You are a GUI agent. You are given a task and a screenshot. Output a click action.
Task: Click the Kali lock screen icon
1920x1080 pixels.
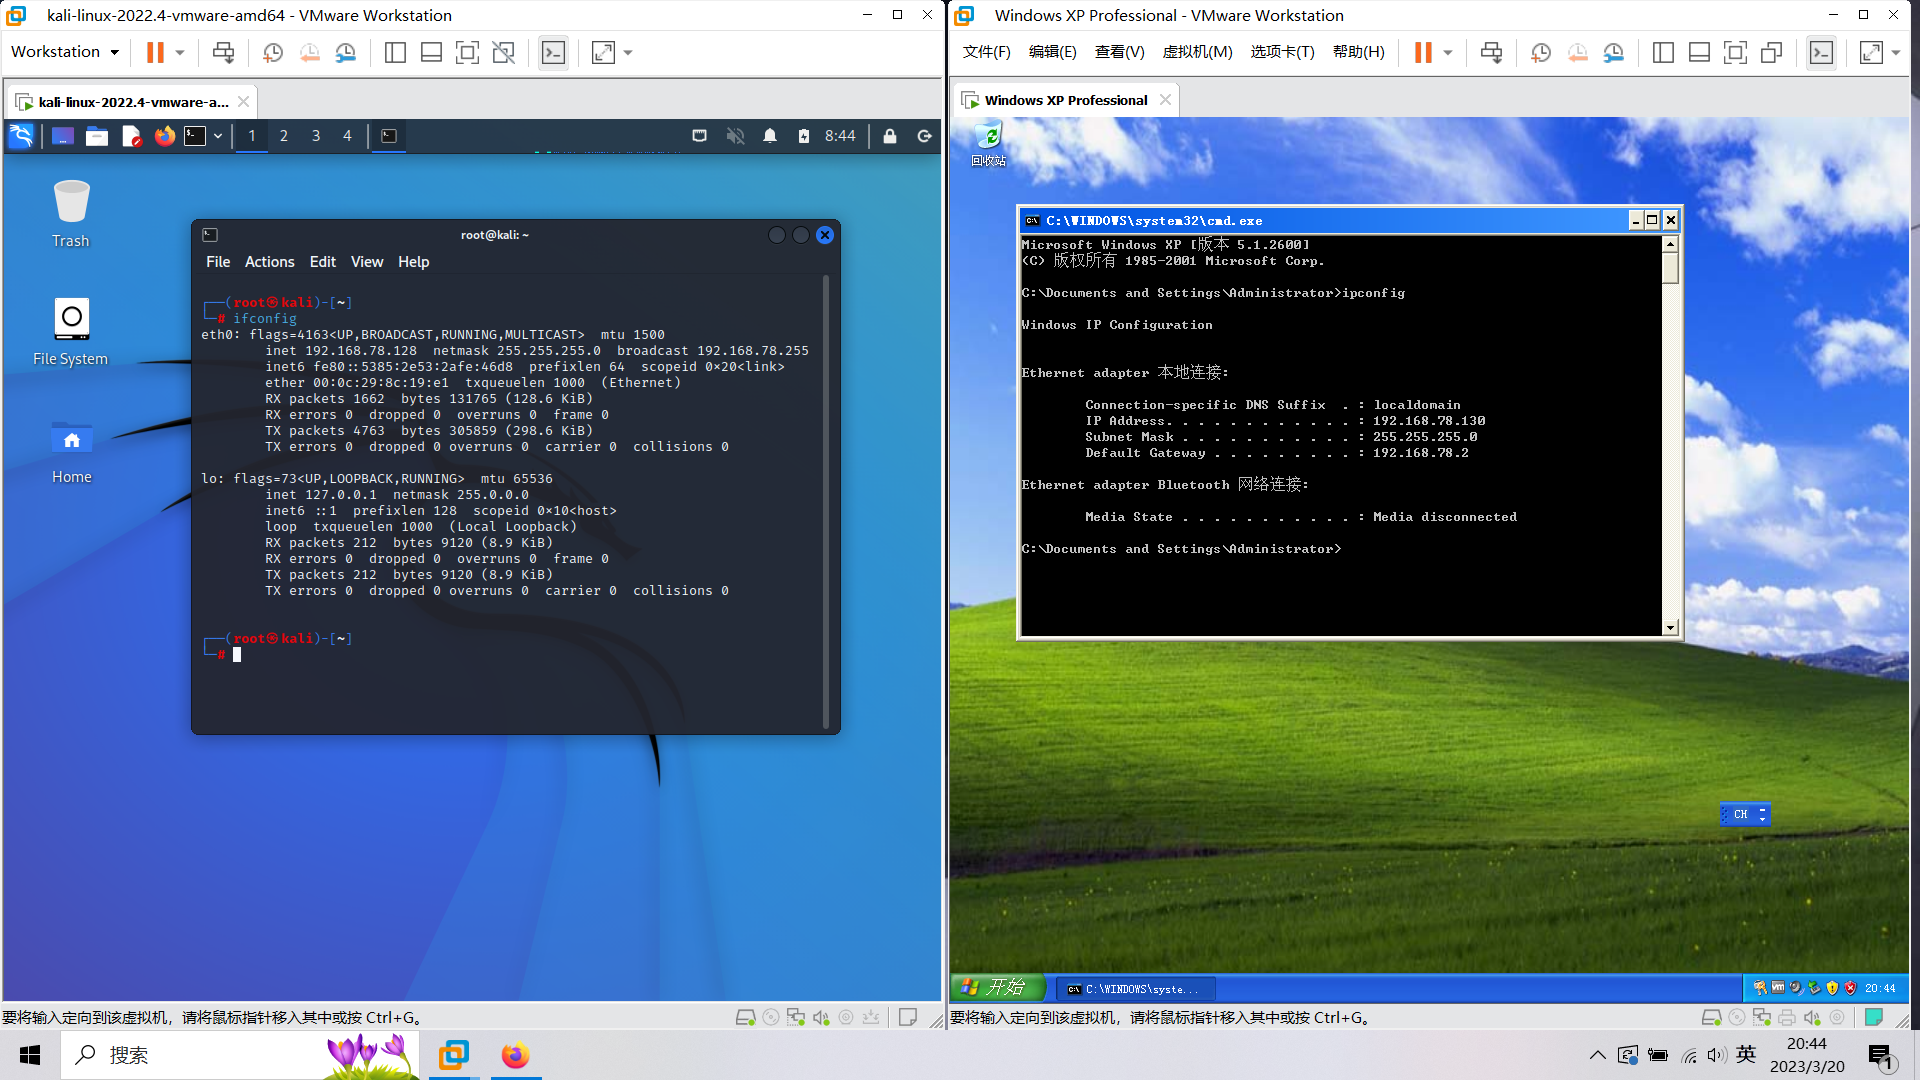click(889, 136)
